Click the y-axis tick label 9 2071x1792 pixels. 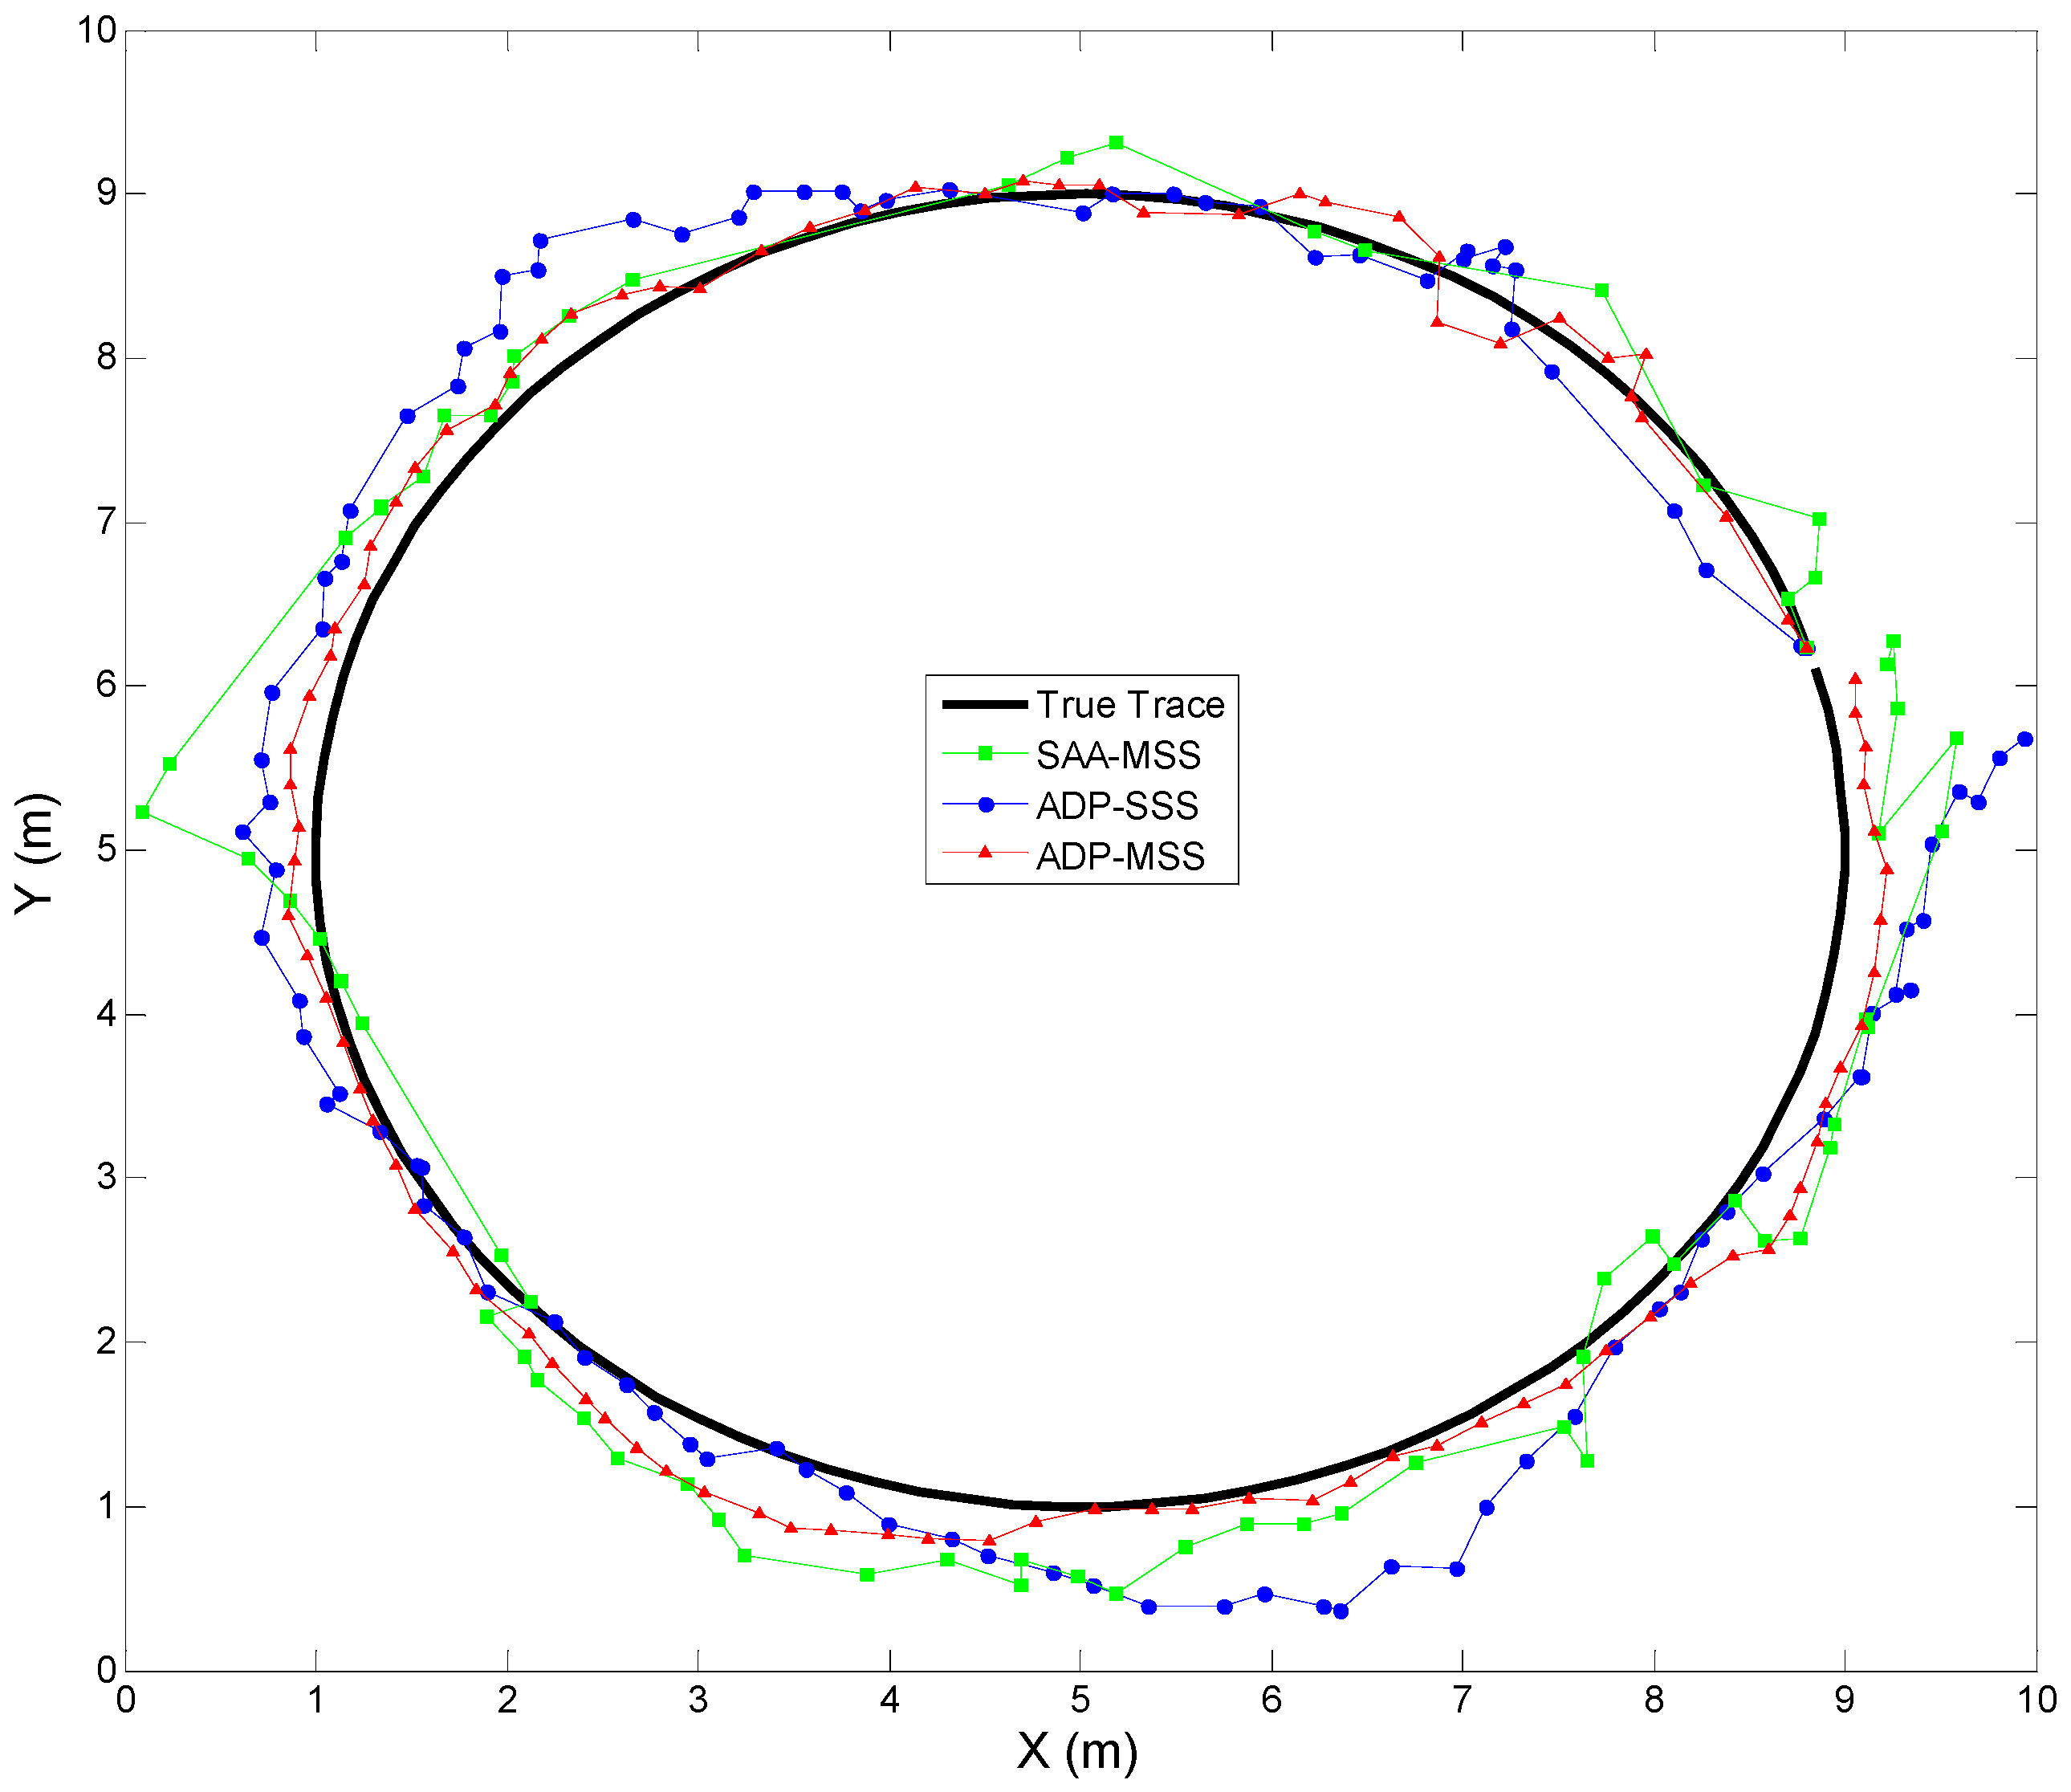pyautogui.click(x=106, y=193)
